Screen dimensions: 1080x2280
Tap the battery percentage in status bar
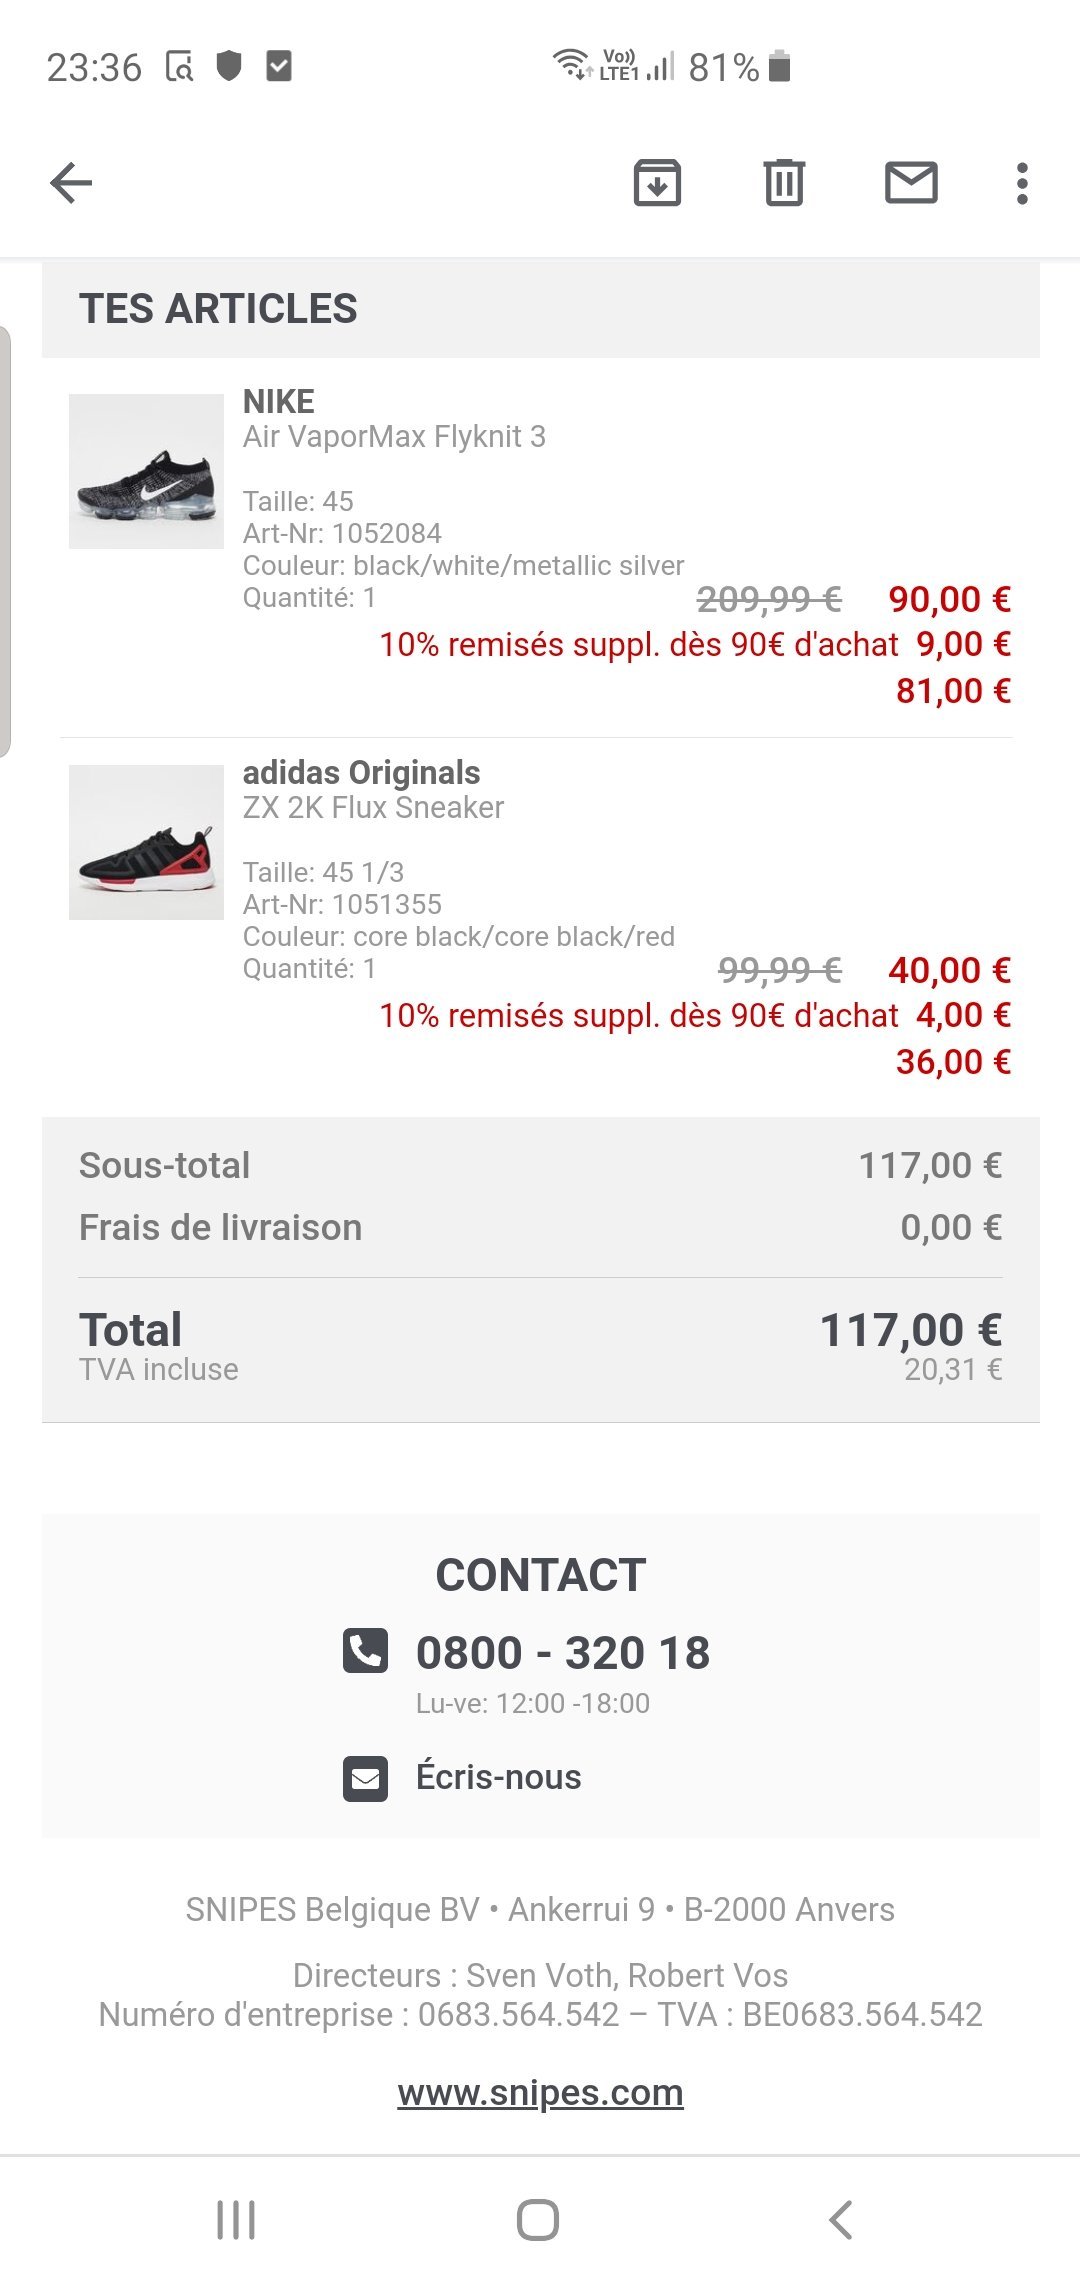pos(723,68)
